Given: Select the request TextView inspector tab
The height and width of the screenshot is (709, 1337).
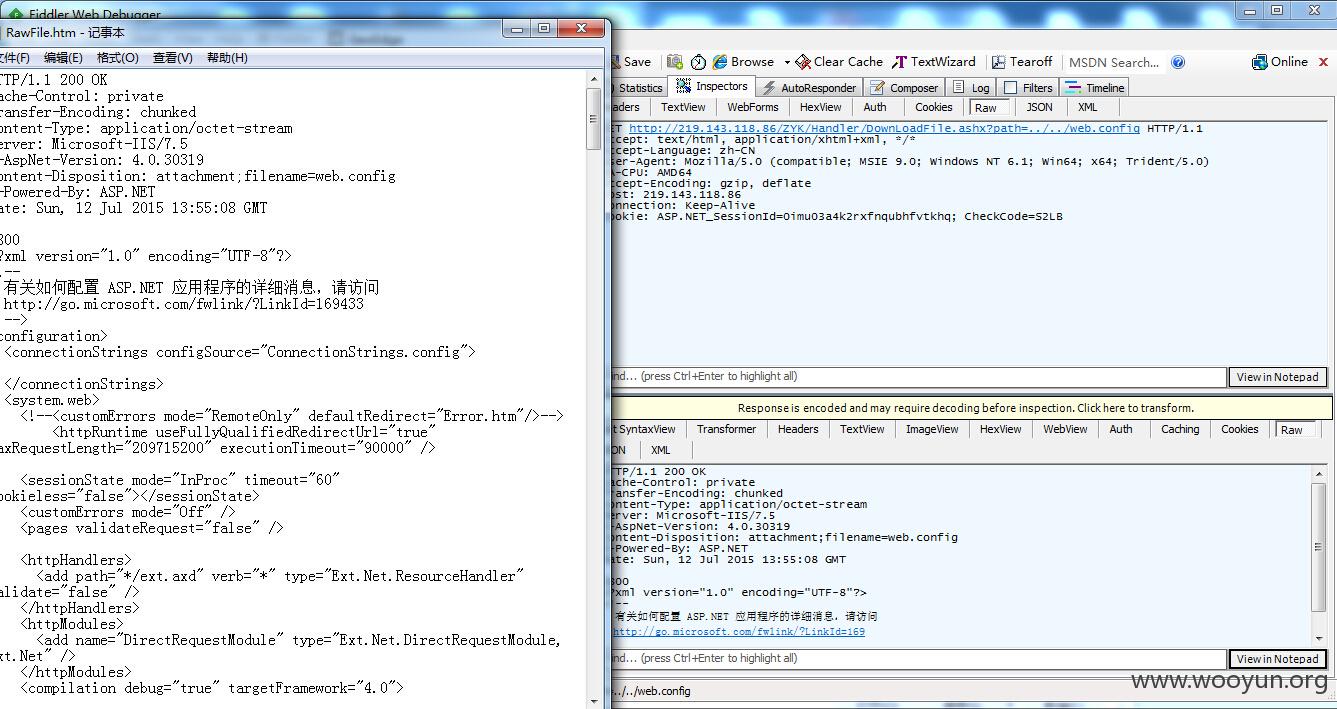Looking at the screenshot, I should [x=683, y=107].
